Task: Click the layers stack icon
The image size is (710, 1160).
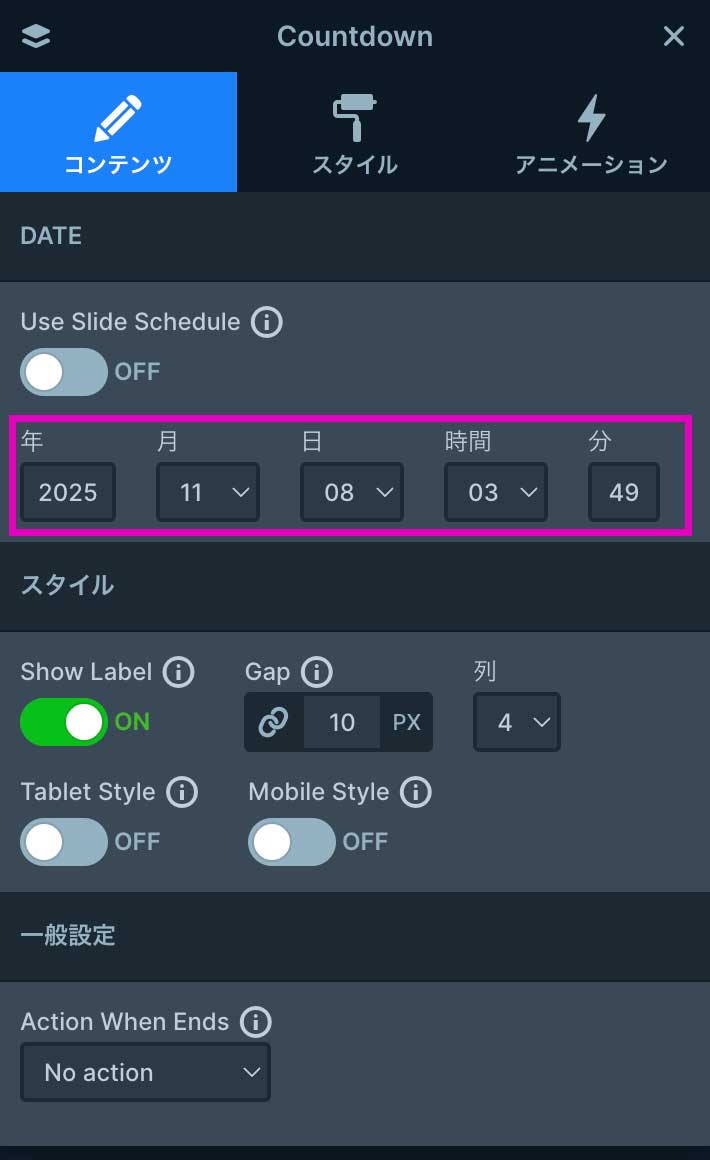Action: click(35, 36)
